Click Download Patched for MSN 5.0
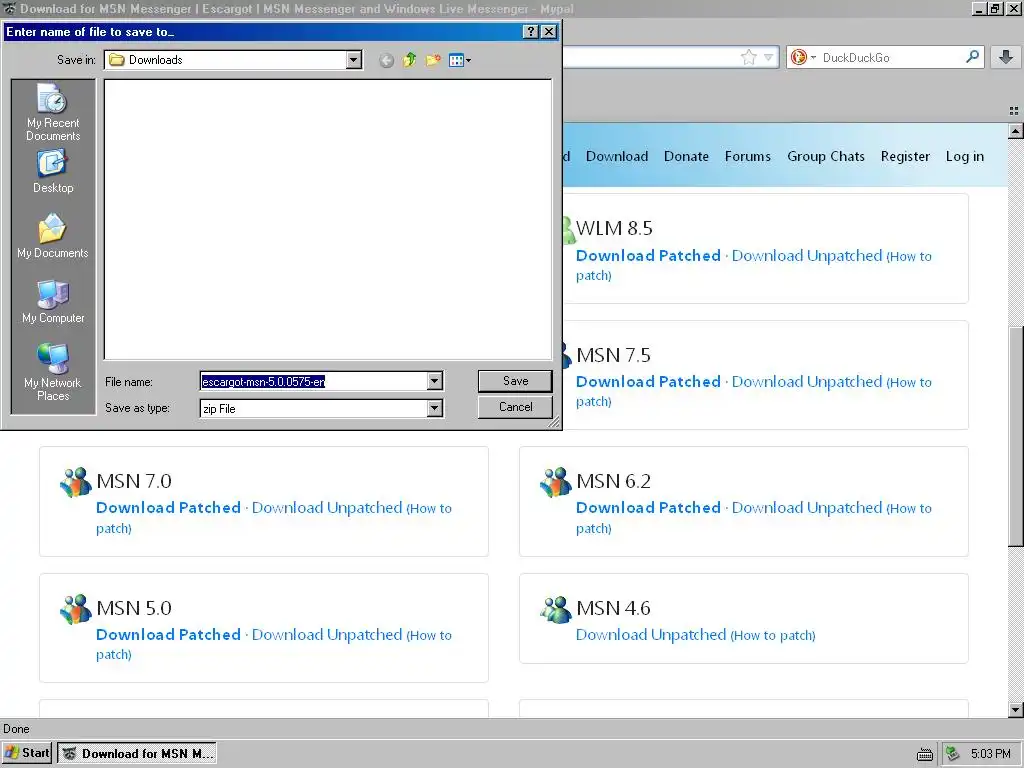 click(168, 634)
